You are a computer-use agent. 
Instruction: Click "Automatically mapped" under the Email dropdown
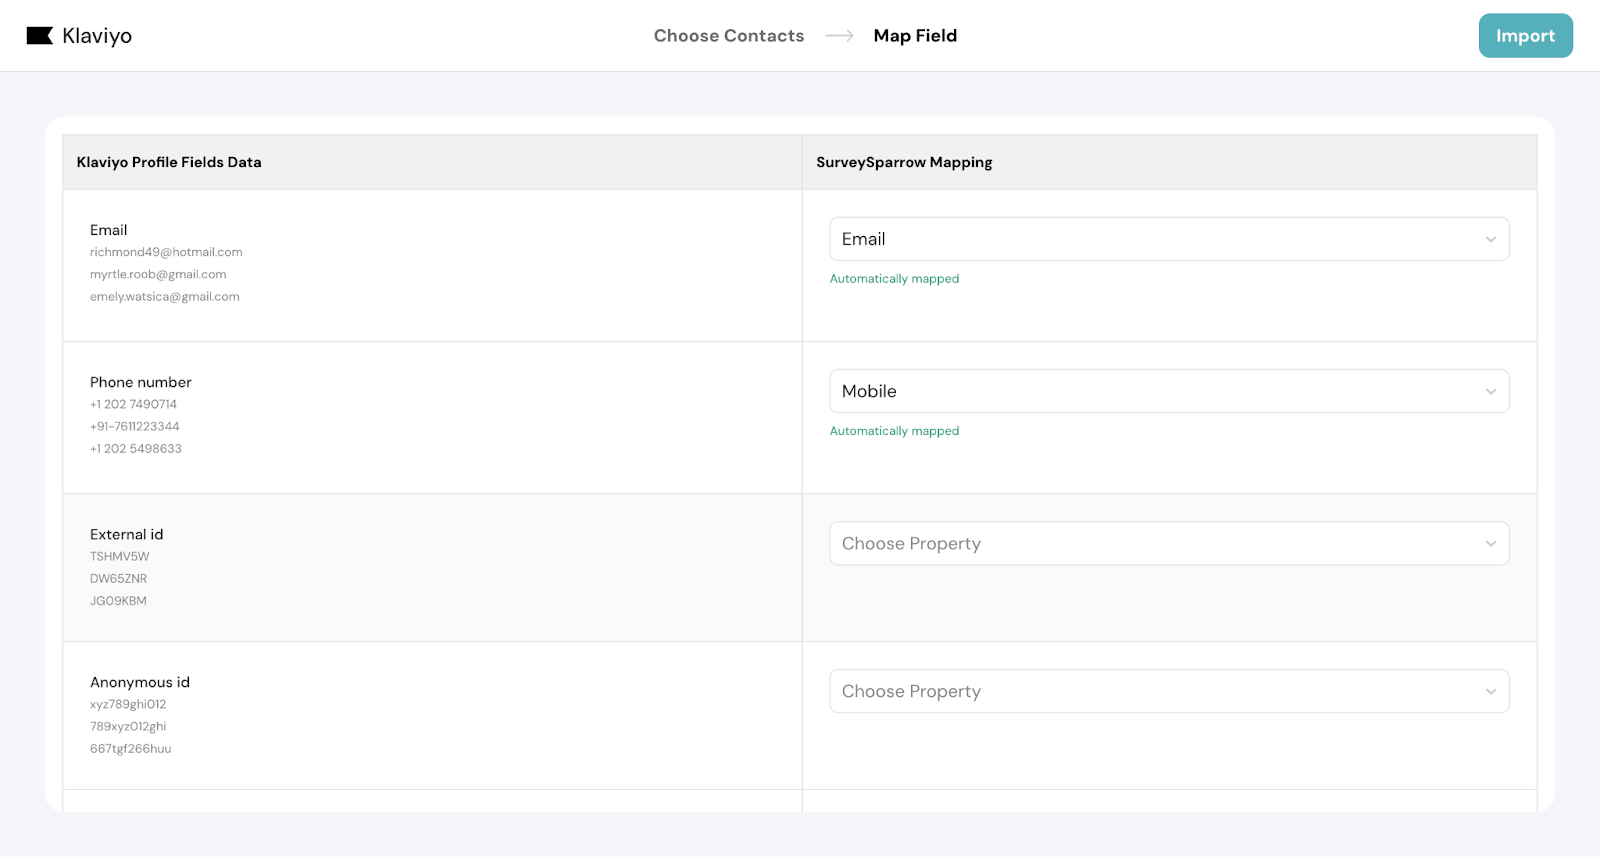(894, 279)
